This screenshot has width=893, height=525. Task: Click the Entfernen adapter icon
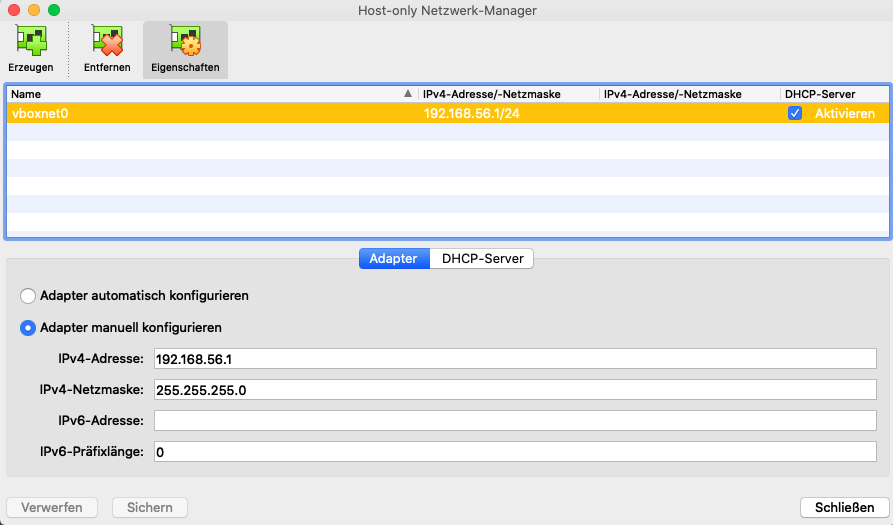(106, 42)
